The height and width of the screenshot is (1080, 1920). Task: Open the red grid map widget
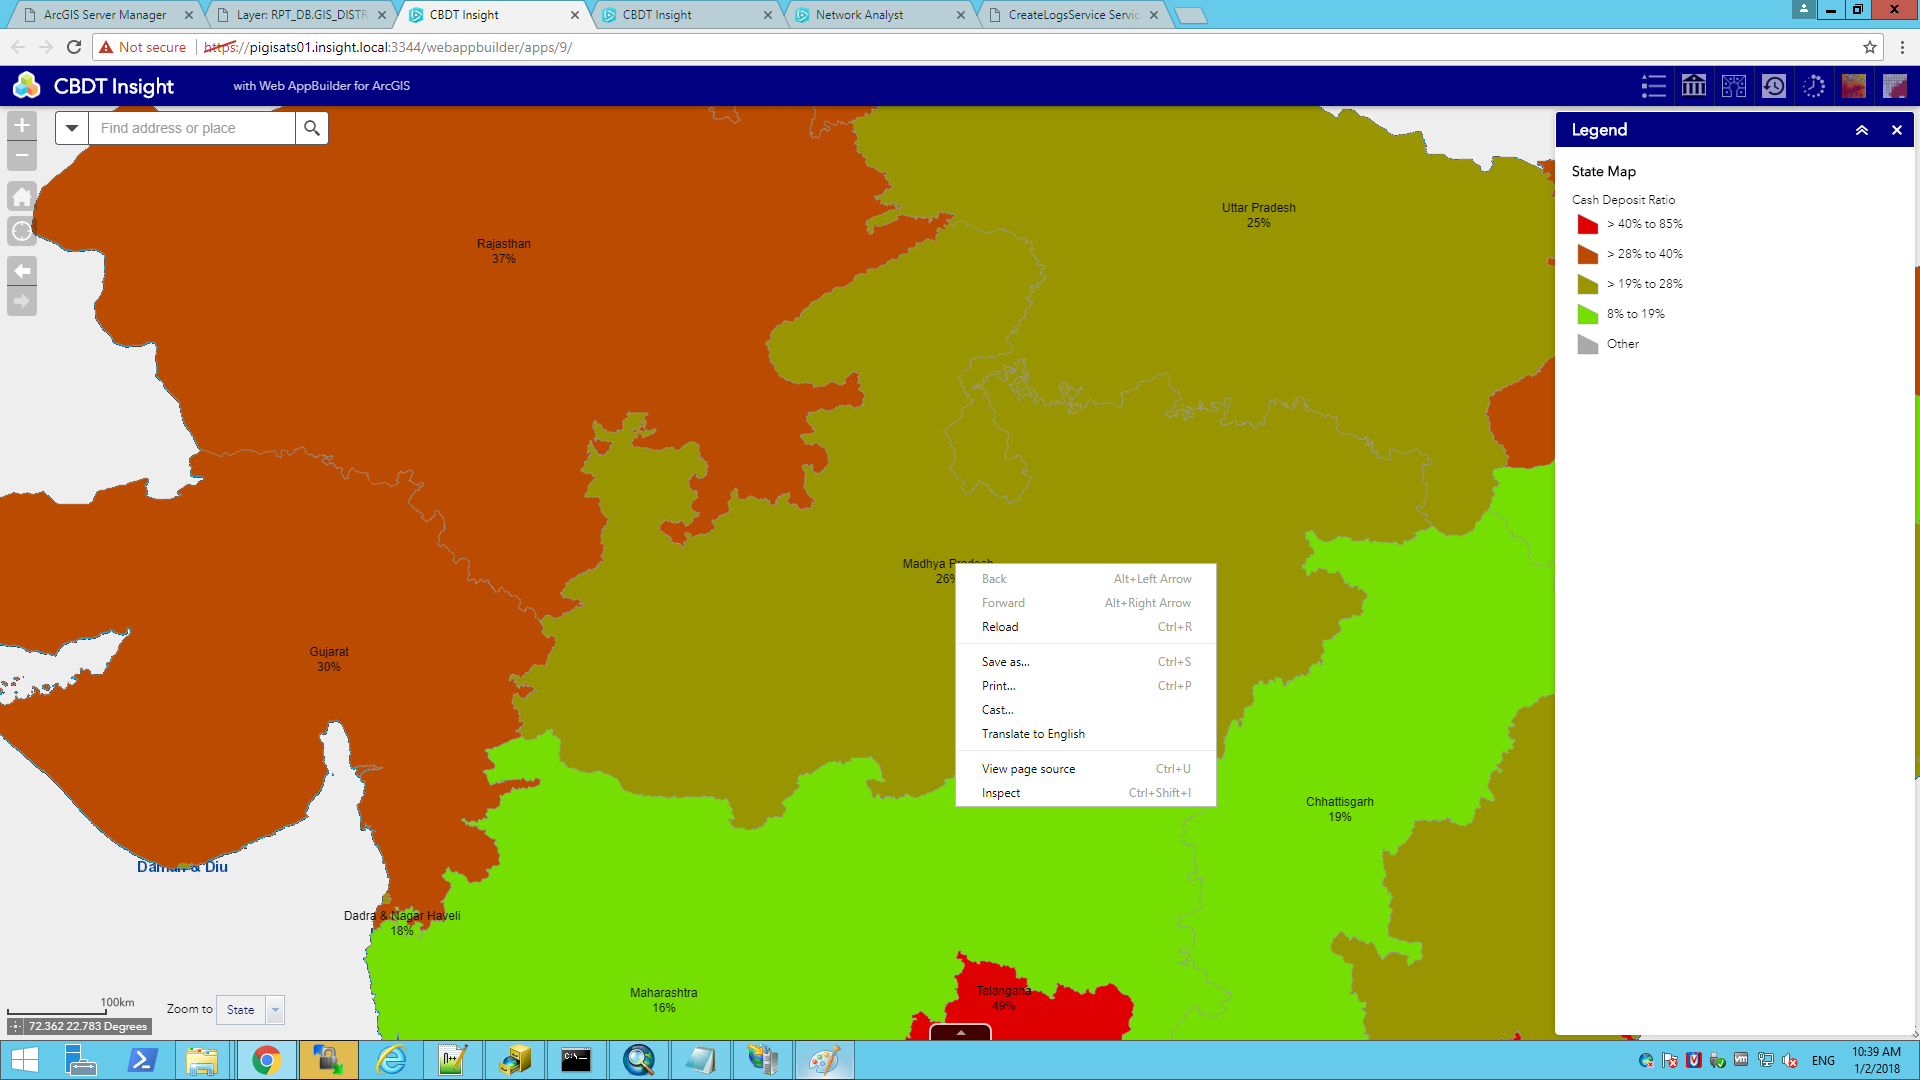coord(1894,86)
